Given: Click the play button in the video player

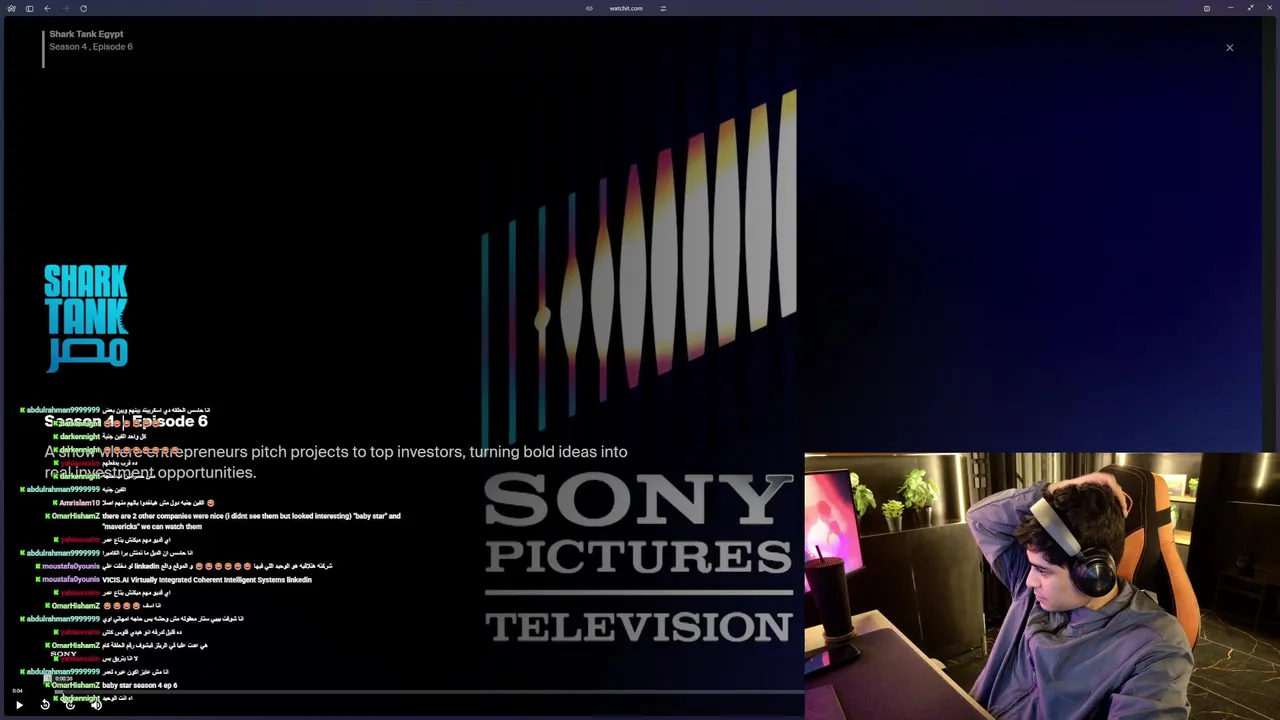Looking at the screenshot, I should click(x=19, y=705).
